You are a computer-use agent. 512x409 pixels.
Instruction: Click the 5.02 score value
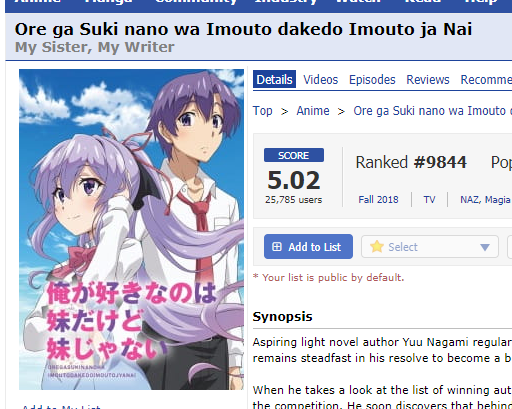pos(294,180)
